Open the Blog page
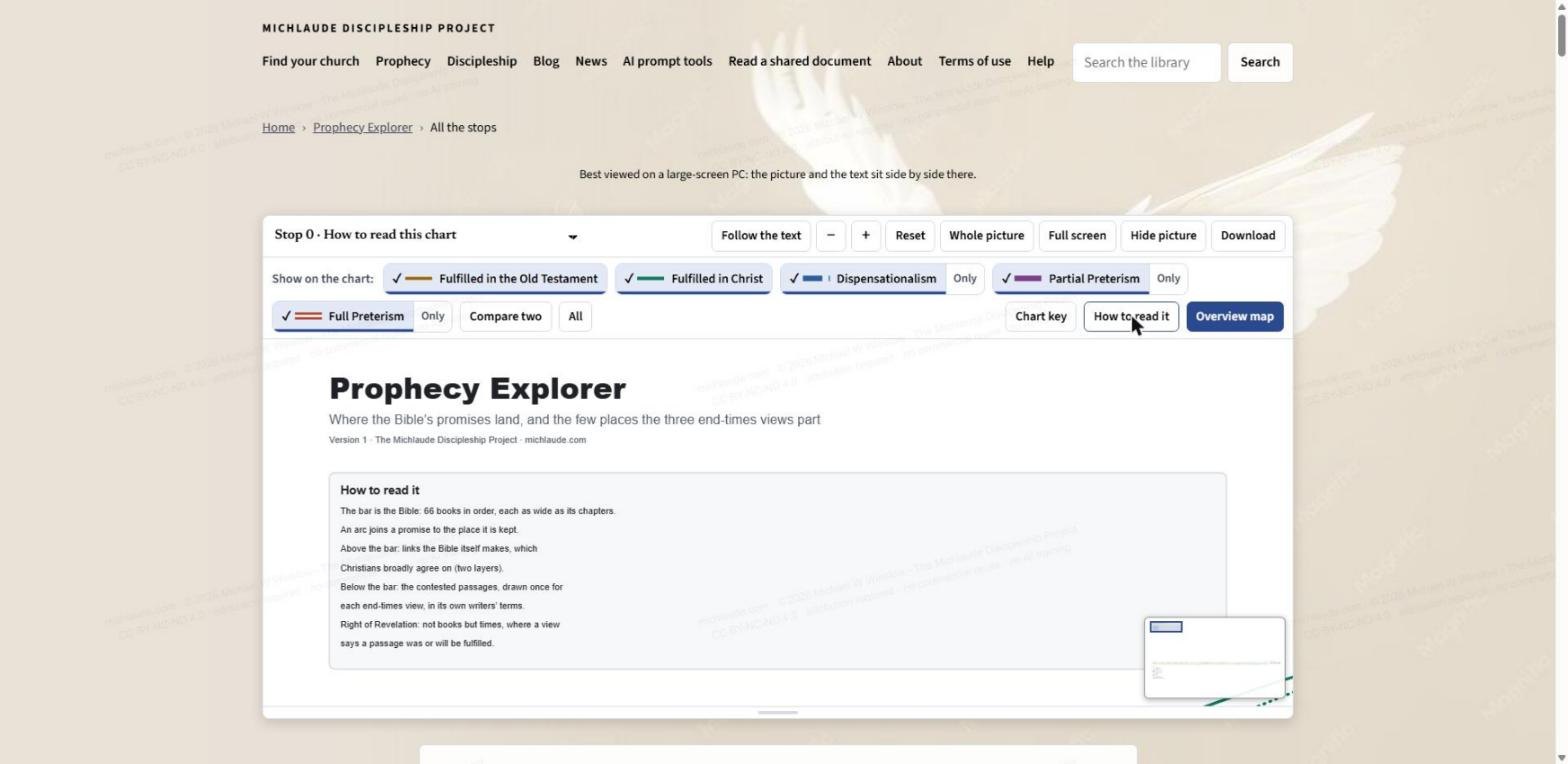 [x=546, y=61]
